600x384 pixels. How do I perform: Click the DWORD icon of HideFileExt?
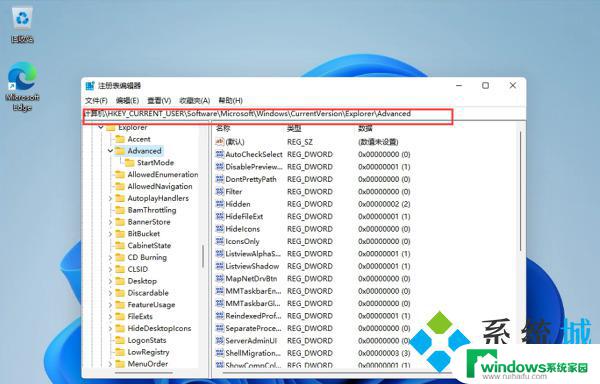tap(220, 216)
